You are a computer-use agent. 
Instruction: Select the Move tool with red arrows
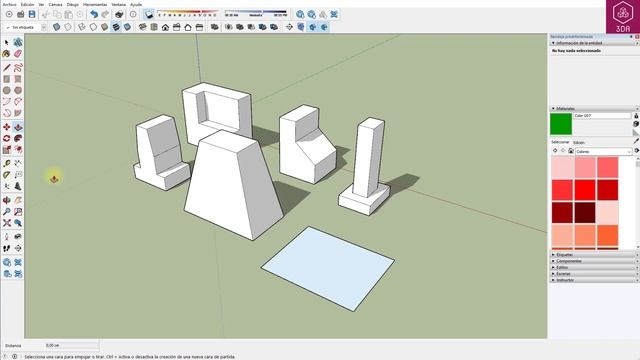click(x=7, y=127)
